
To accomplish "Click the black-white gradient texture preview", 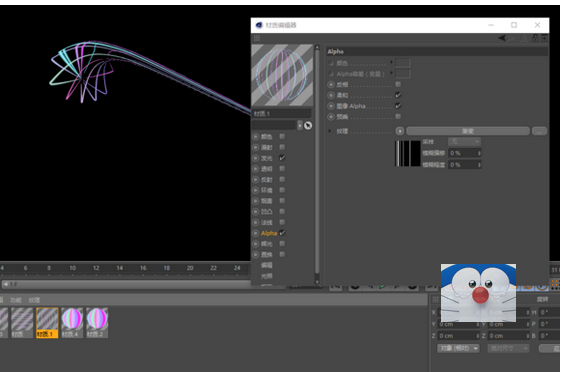I will (x=408, y=153).
